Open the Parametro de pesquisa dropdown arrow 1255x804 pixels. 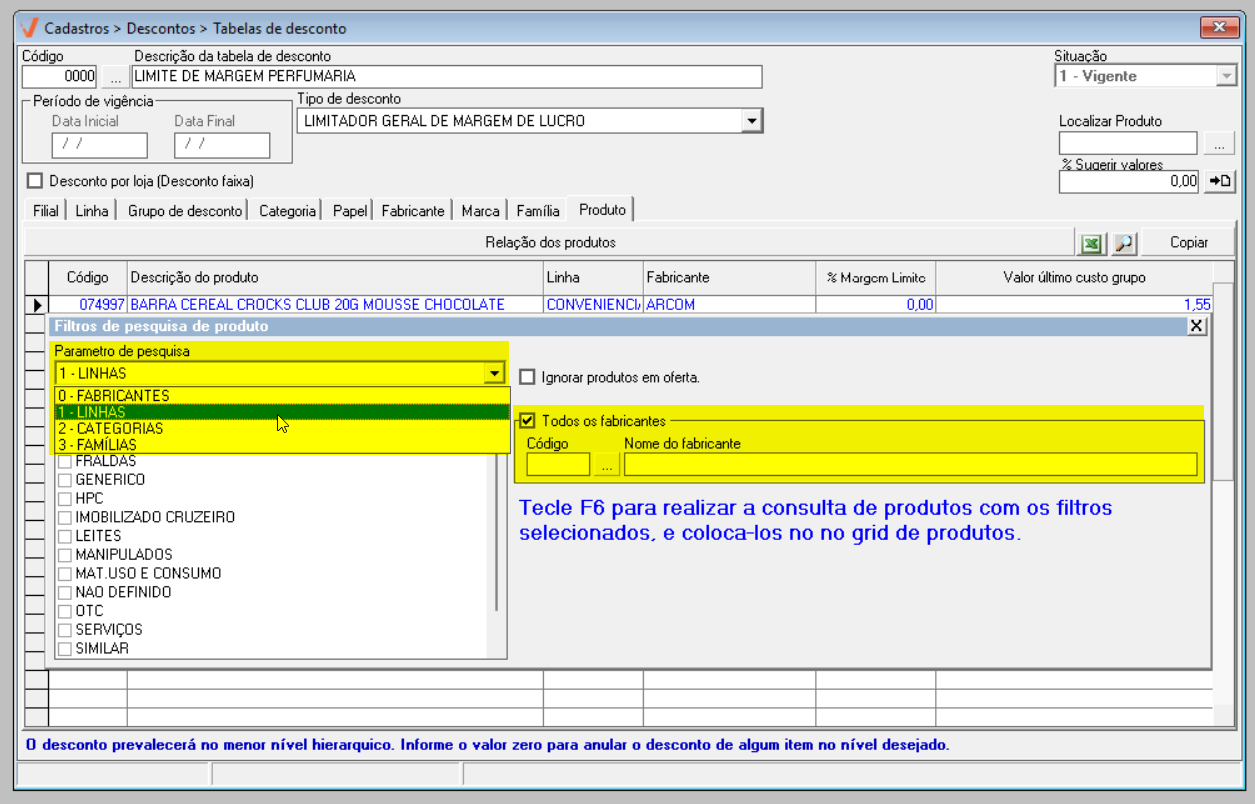coord(493,374)
